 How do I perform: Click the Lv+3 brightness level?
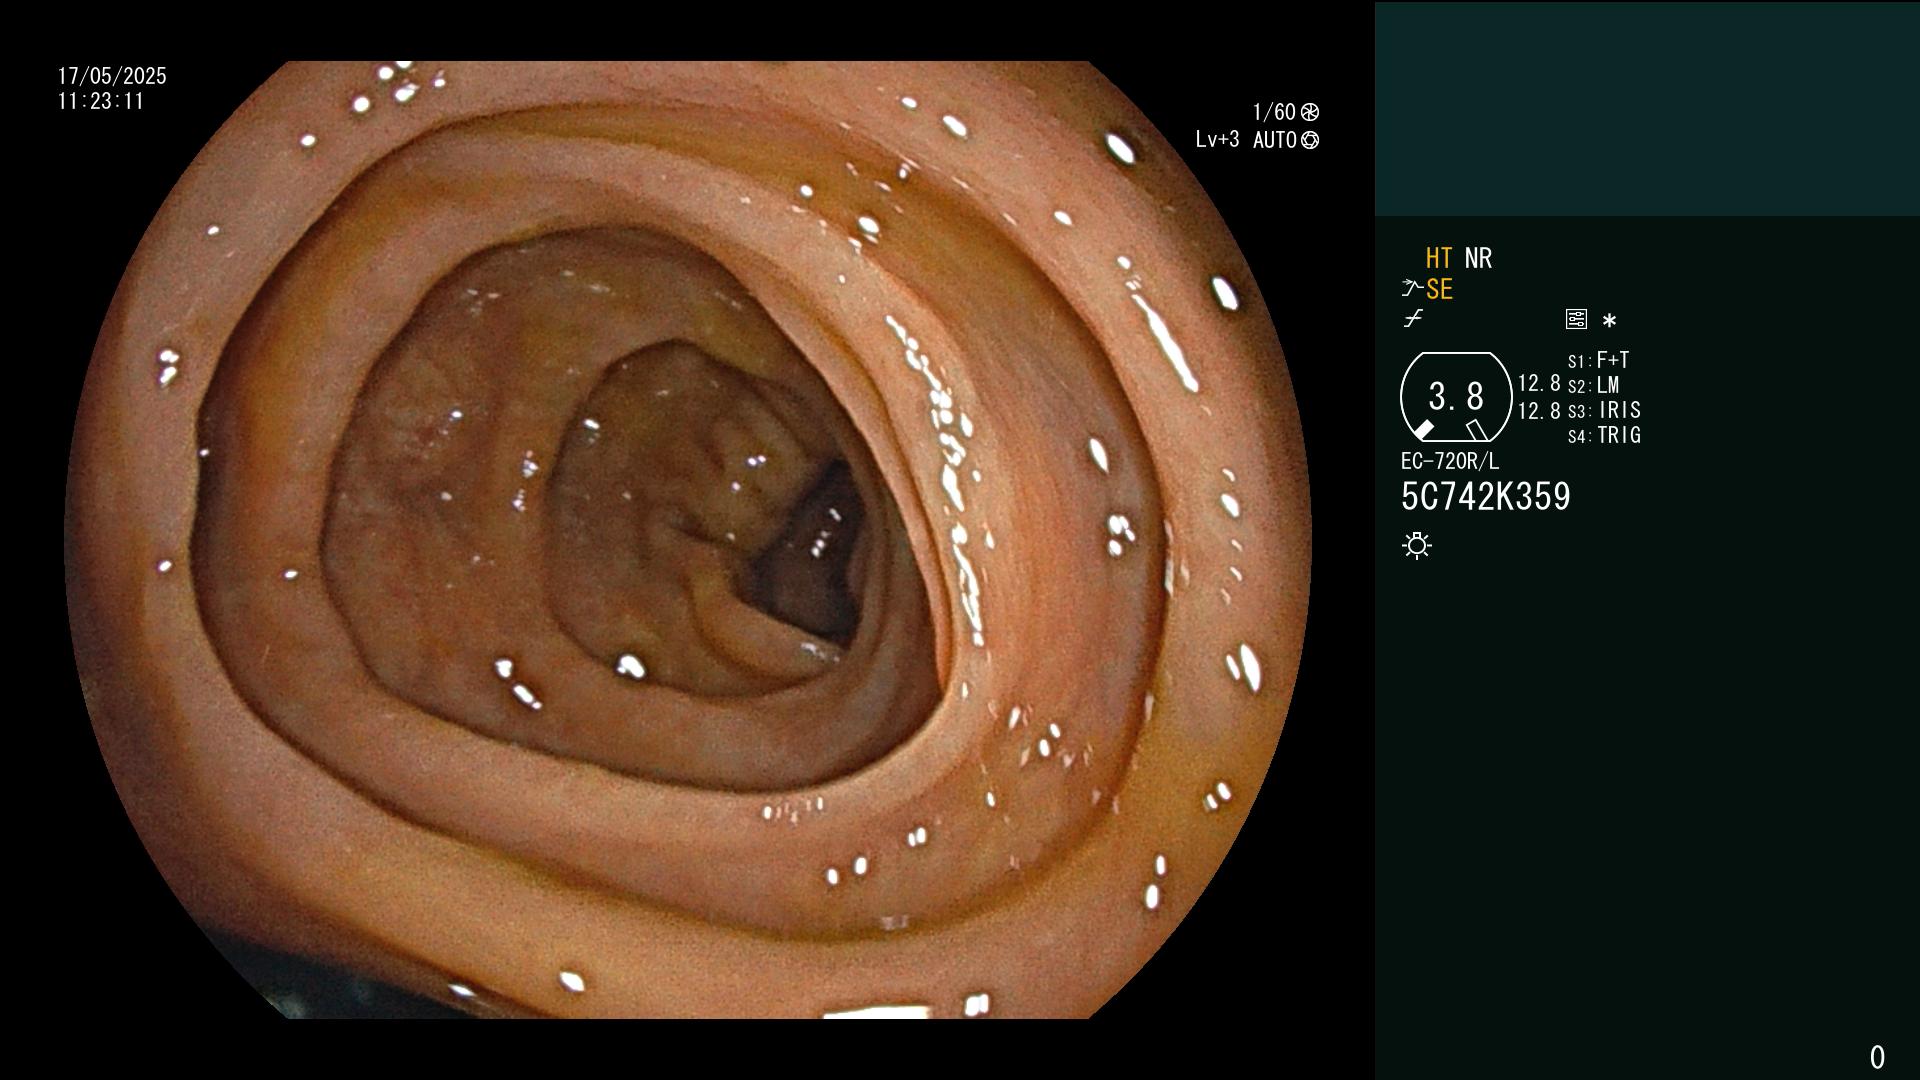1217,140
